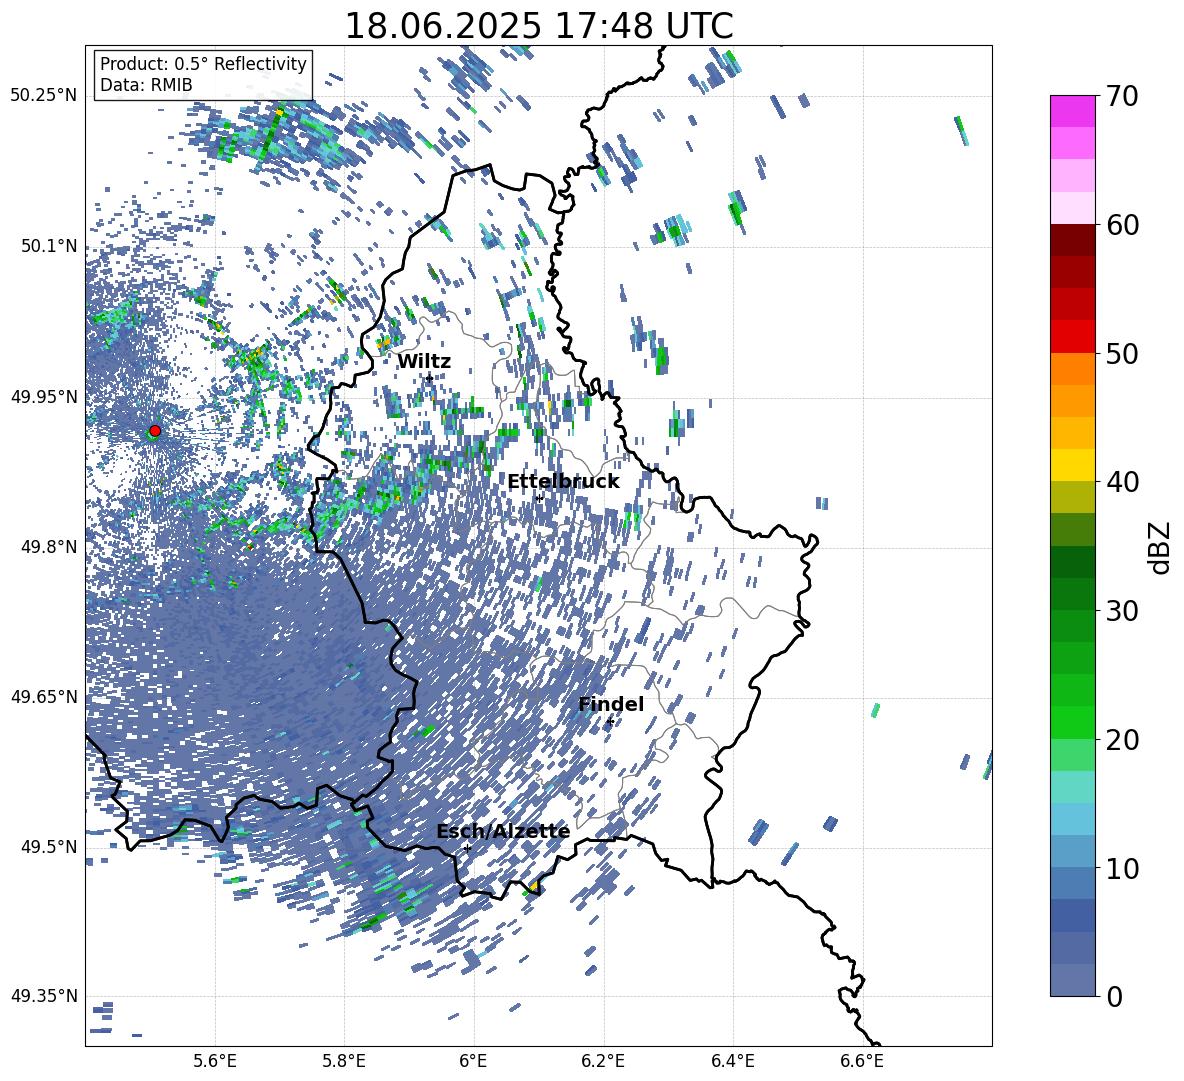Screen dimensions: 1184x1081
Task: Click the Esch/Alzette city label
Action: tap(503, 832)
